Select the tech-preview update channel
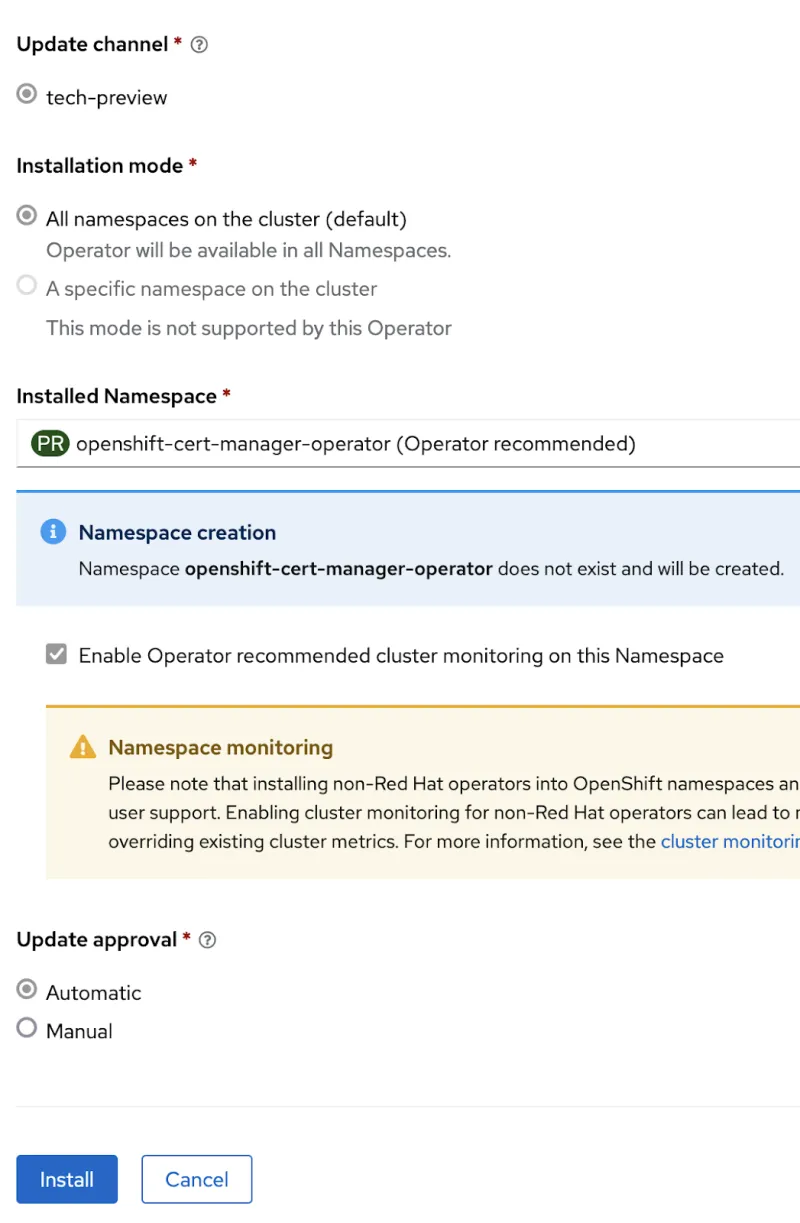Screen dimensions: 800x1223 tap(28, 93)
